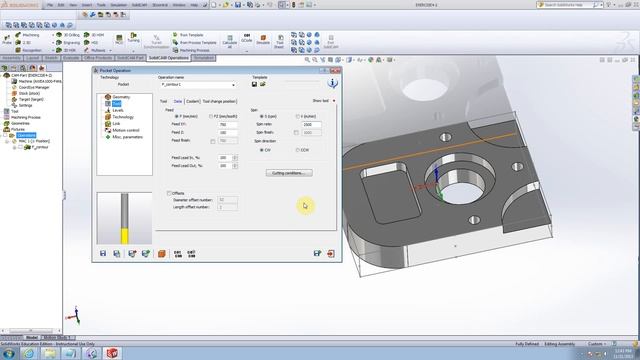The image size is (640, 360).
Task: Click the Cutting conditions button
Action: [289, 173]
